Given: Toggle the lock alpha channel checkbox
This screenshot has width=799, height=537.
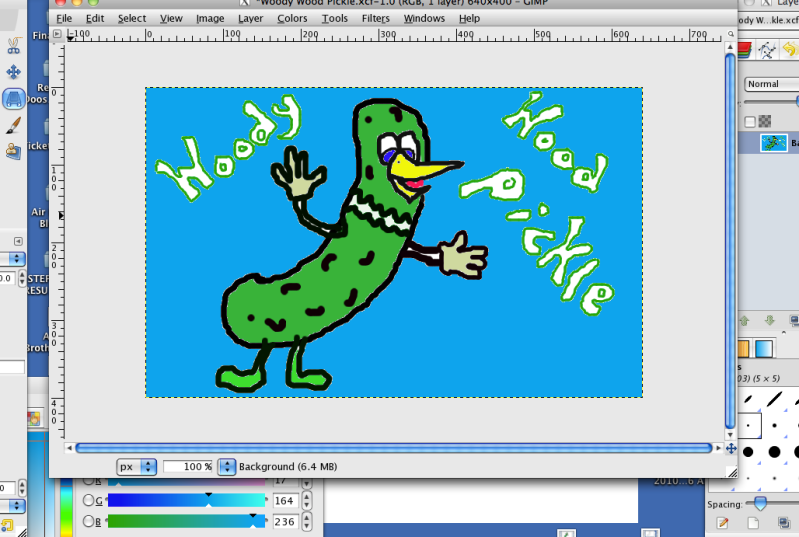Looking at the screenshot, I should tap(748, 122).
